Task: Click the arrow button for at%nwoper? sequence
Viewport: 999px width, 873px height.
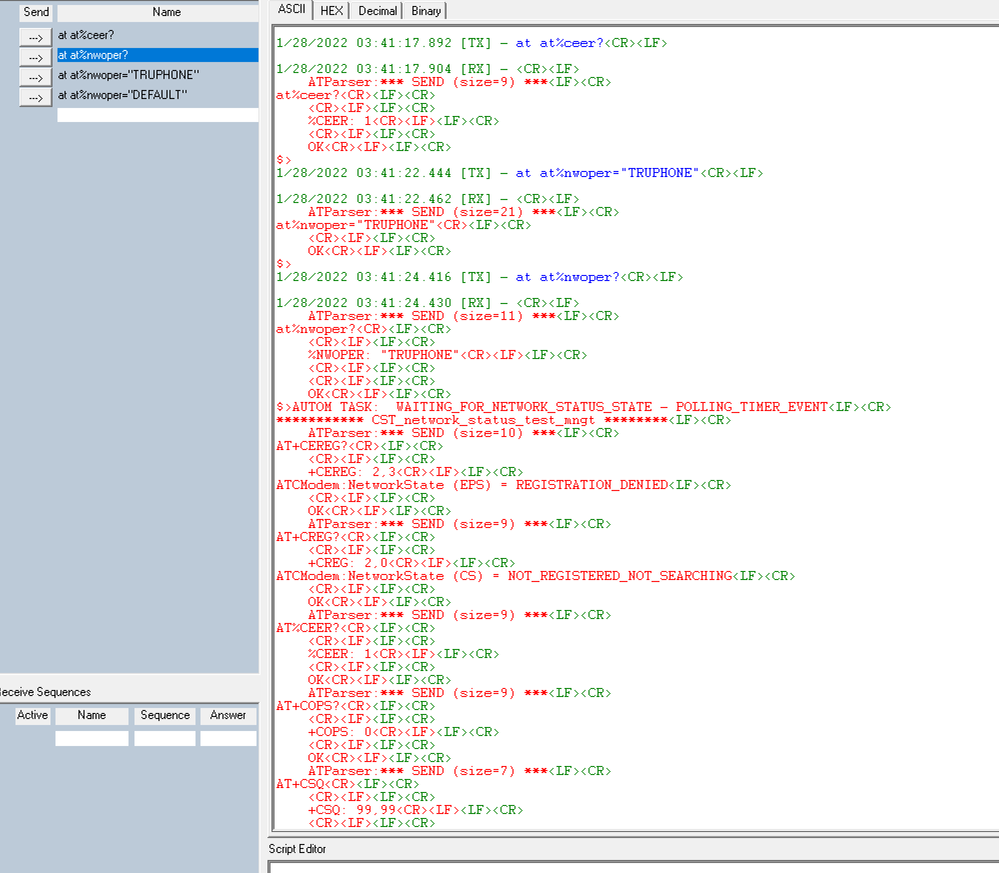Action: [x=35, y=57]
